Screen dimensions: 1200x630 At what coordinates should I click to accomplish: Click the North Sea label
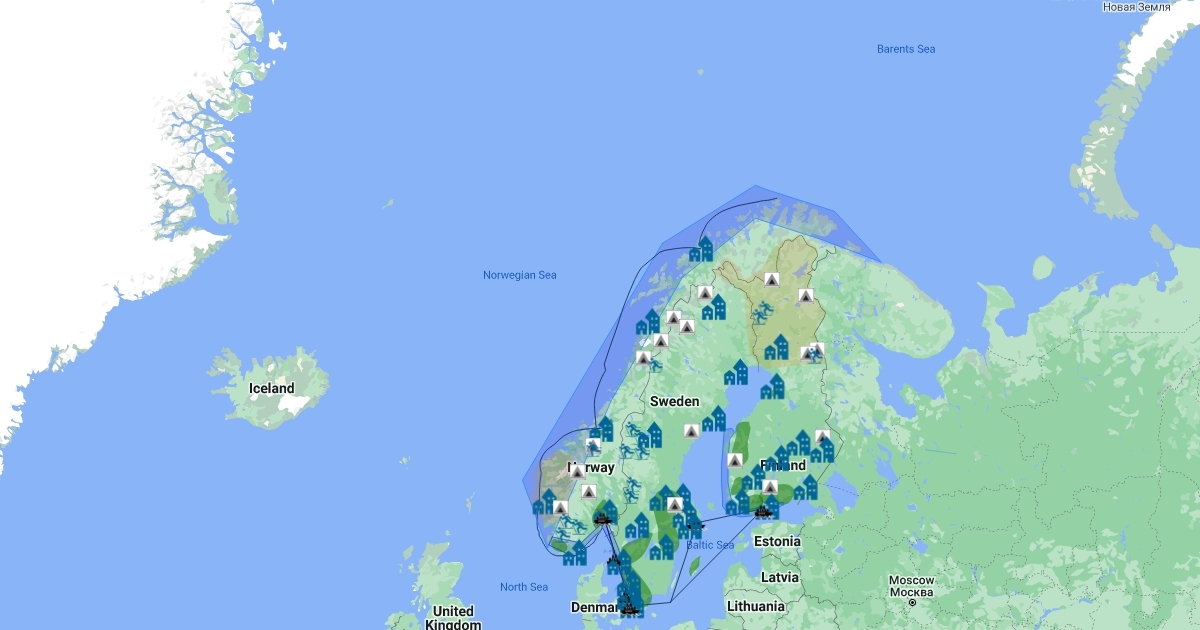pyautogui.click(x=524, y=587)
